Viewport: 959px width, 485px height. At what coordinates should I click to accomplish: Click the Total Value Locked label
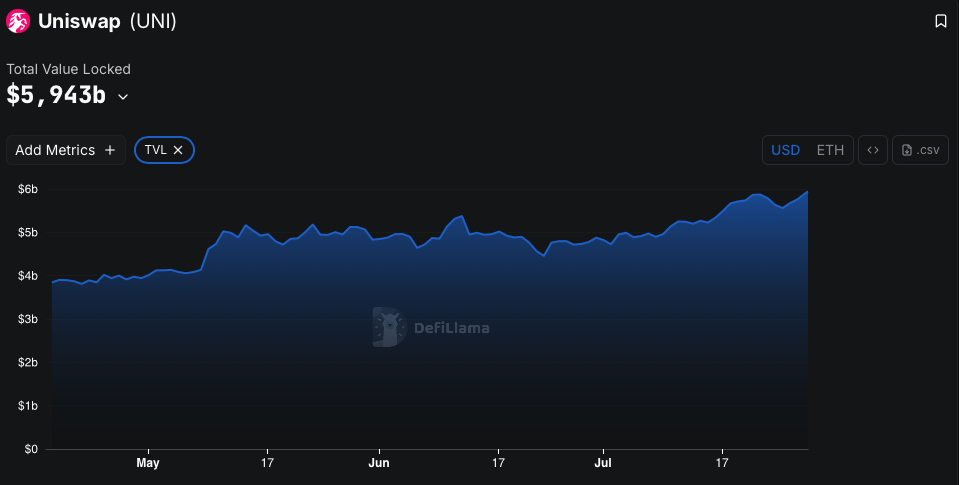[x=68, y=69]
